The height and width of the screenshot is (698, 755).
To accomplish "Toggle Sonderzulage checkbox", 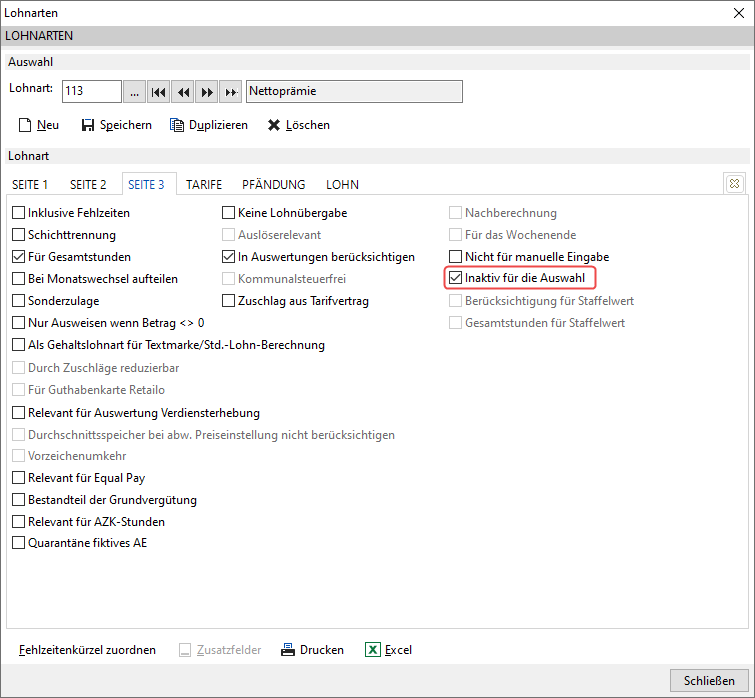I will [x=18, y=301].
